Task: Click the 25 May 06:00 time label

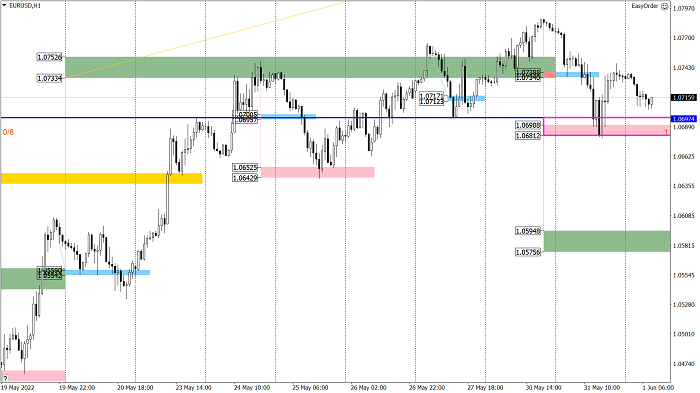Action: click(310, 388)
